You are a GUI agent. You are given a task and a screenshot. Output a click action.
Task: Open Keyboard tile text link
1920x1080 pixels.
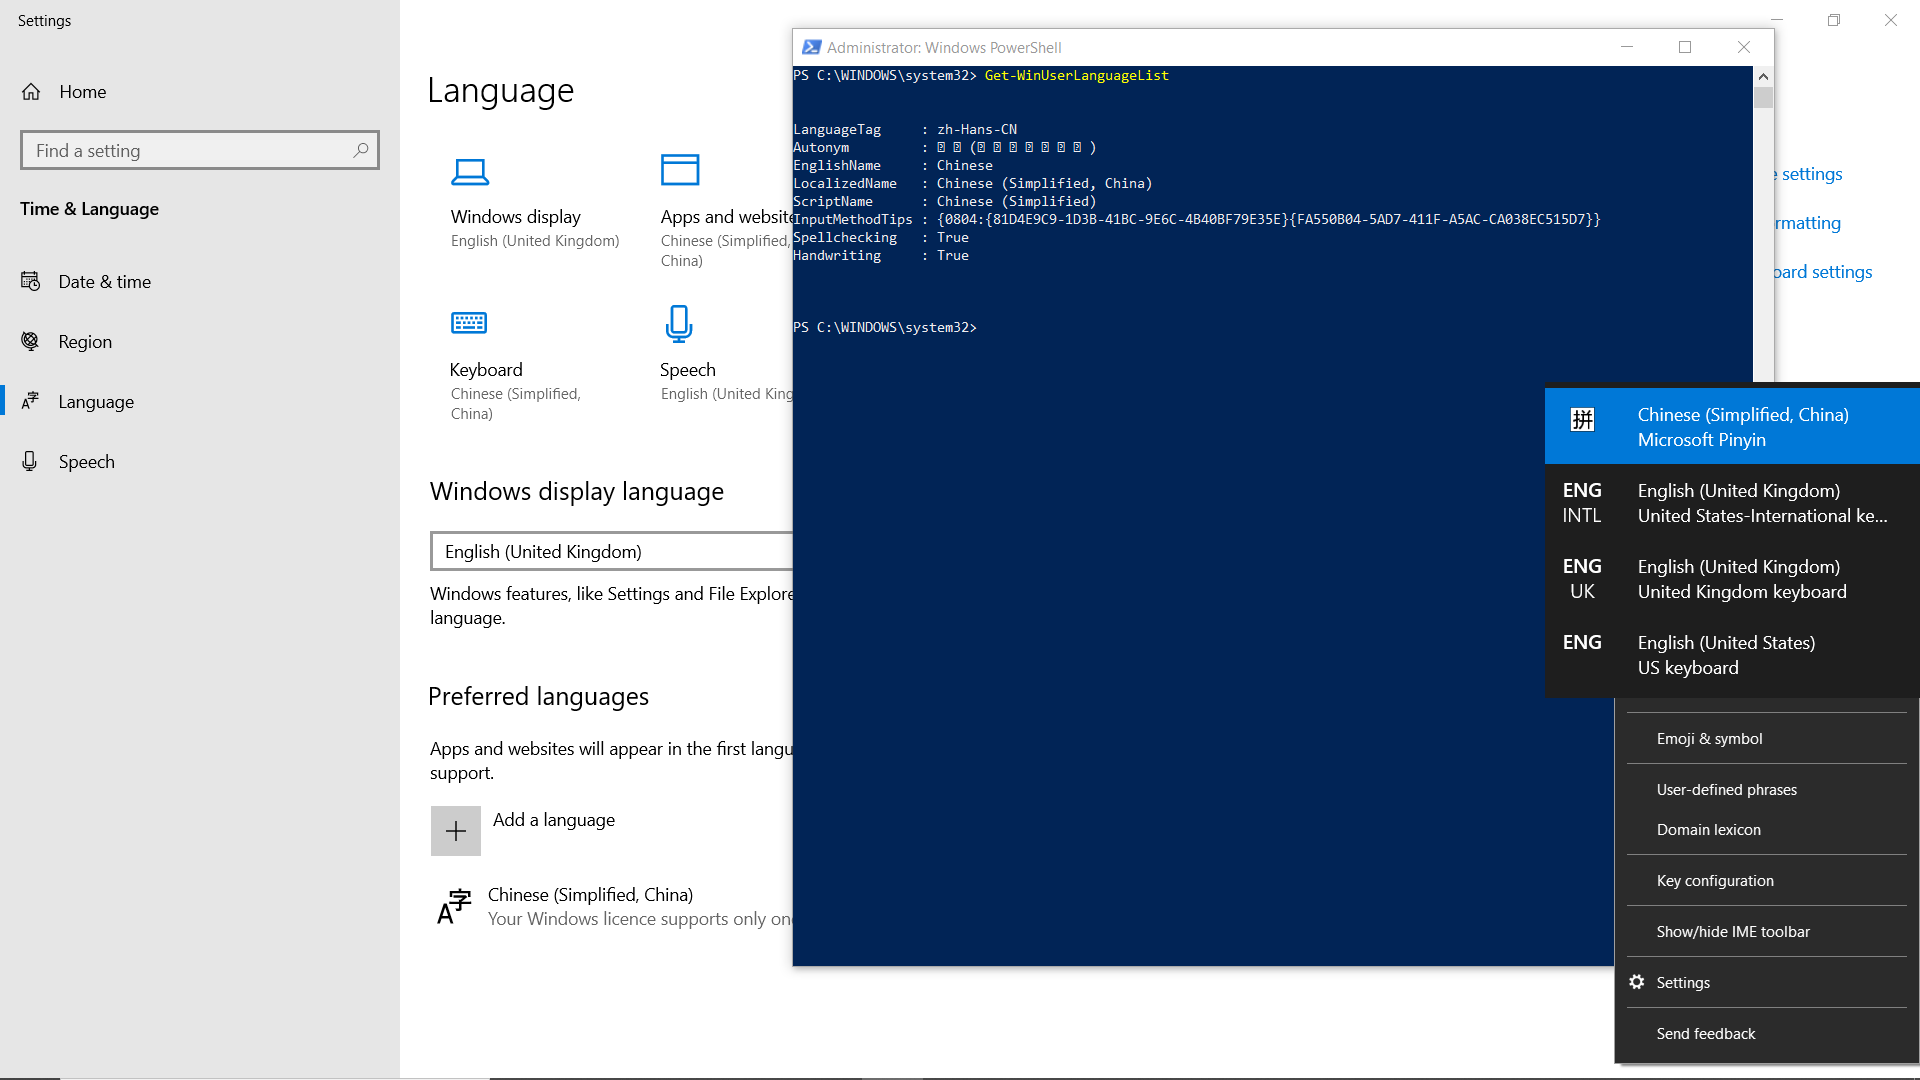(486, 370)
